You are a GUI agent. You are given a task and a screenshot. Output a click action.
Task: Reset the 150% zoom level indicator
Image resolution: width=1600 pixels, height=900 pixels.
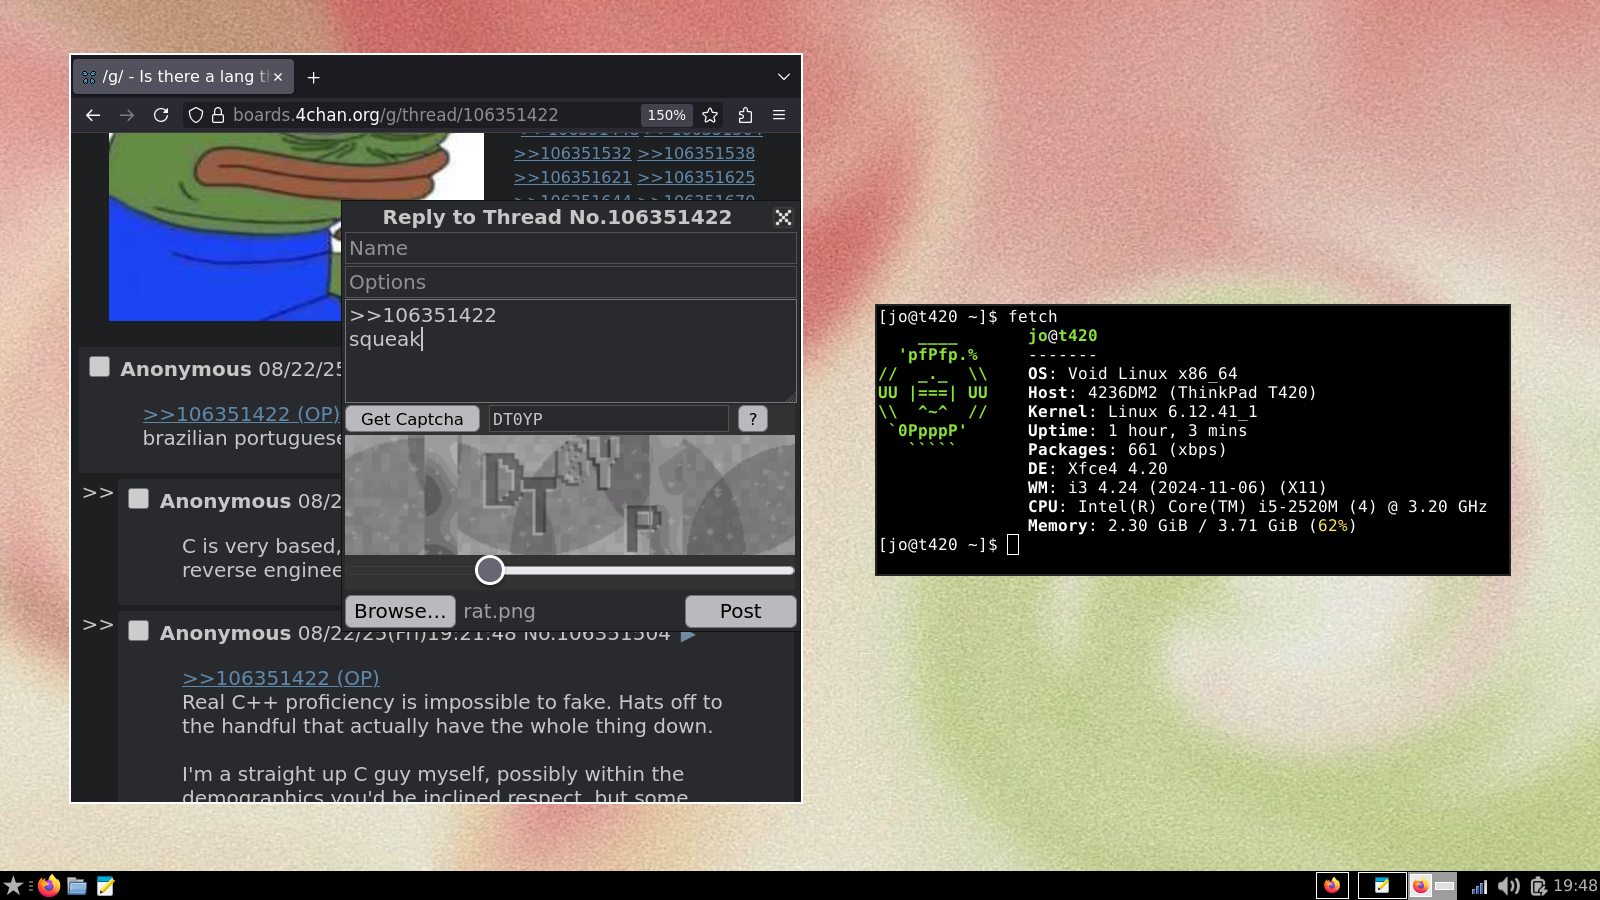666,115
